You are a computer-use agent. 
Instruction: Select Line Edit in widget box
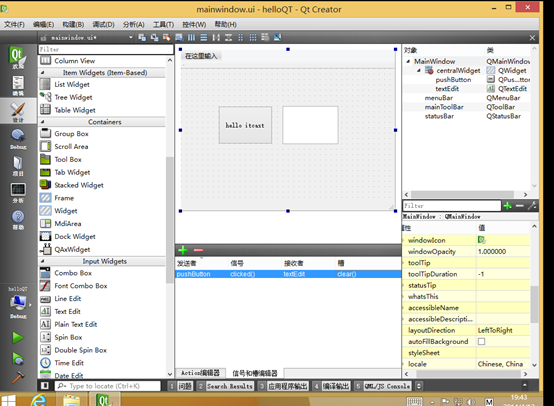pyautogui.click(x=67, y=299)
